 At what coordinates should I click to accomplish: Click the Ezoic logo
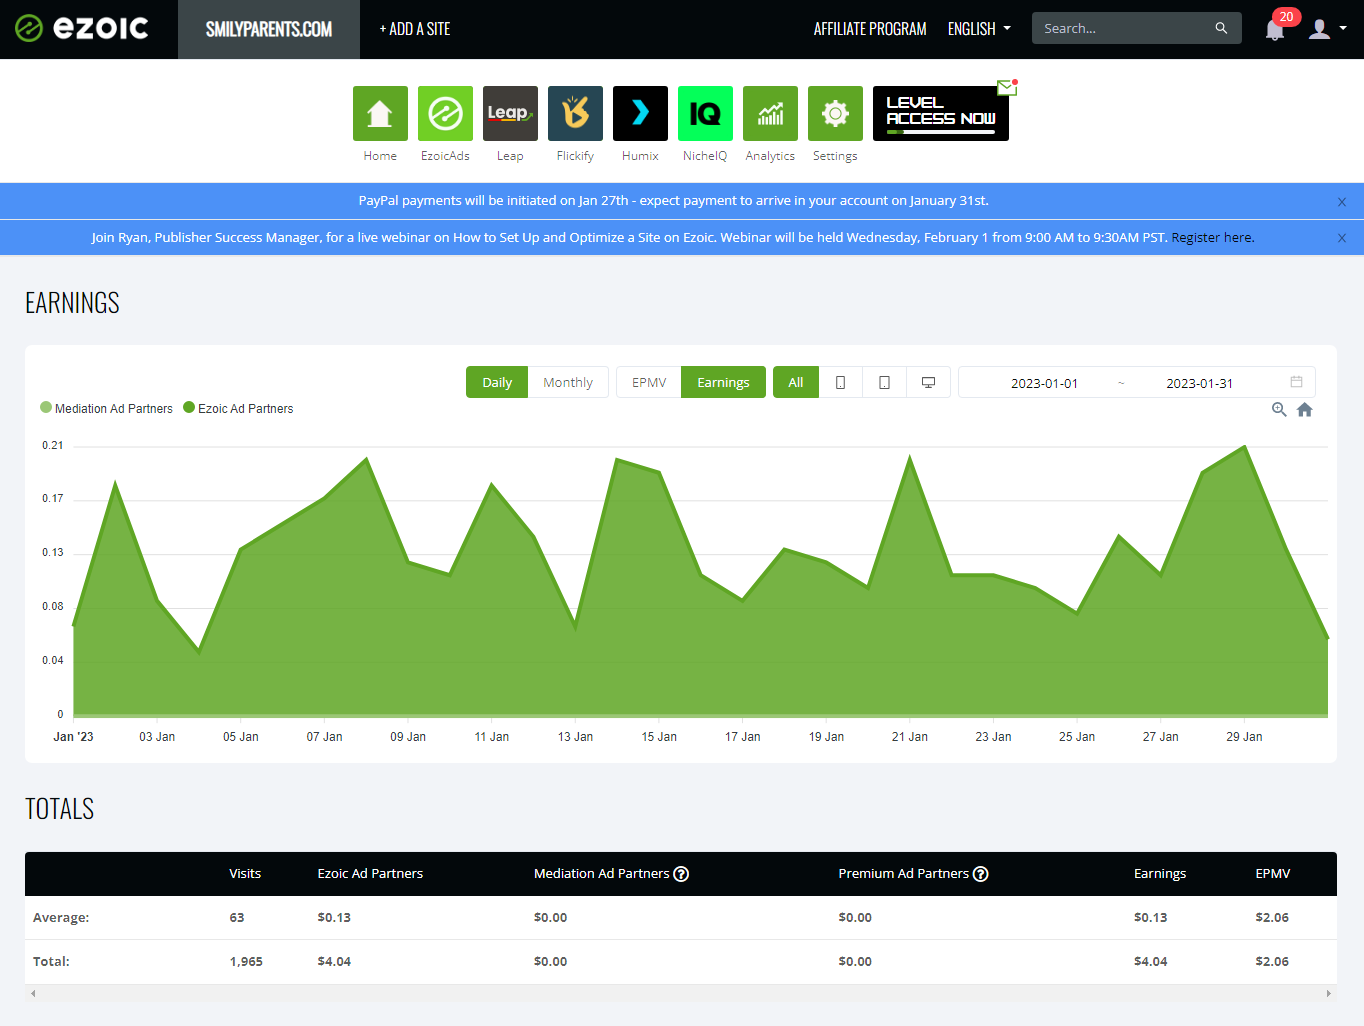pos(82,28)
